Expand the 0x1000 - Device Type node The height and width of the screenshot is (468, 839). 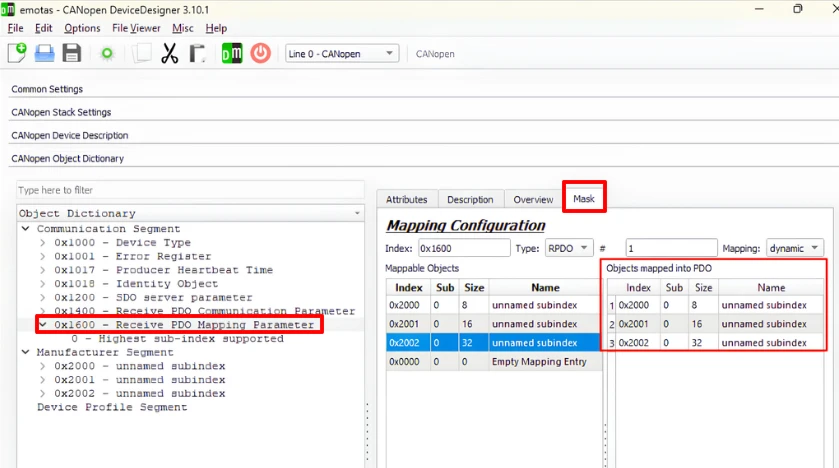point(43,243)
